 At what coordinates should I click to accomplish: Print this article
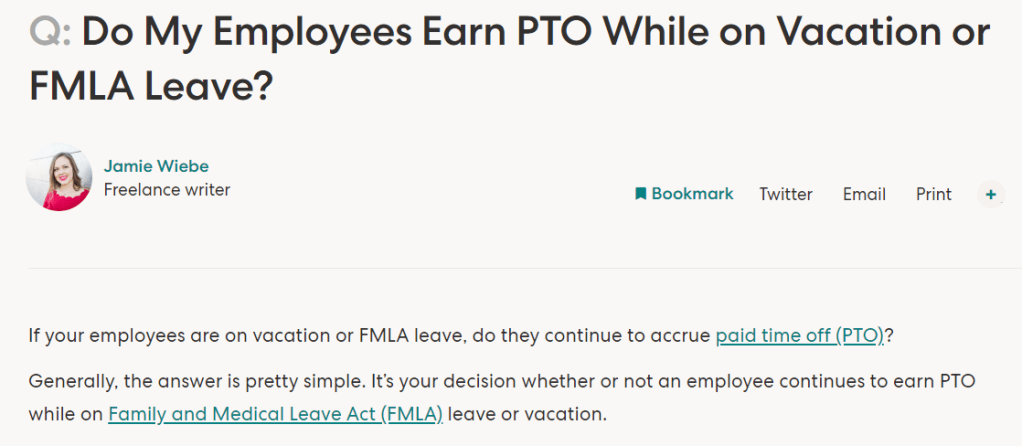[933, 194]
